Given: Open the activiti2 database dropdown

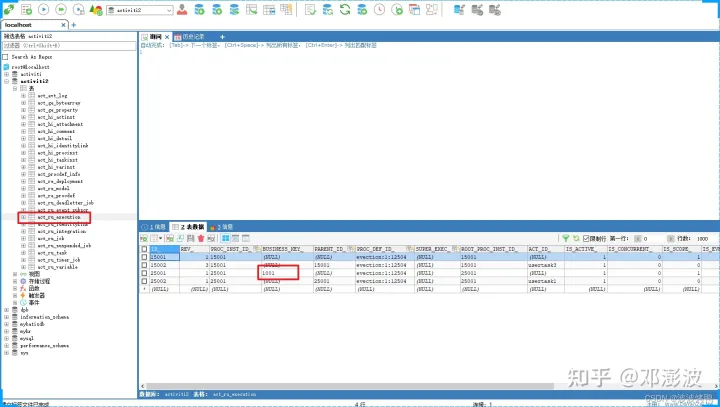Looking at the screenshot, I should pyautogui.click(x=142, y=9).
